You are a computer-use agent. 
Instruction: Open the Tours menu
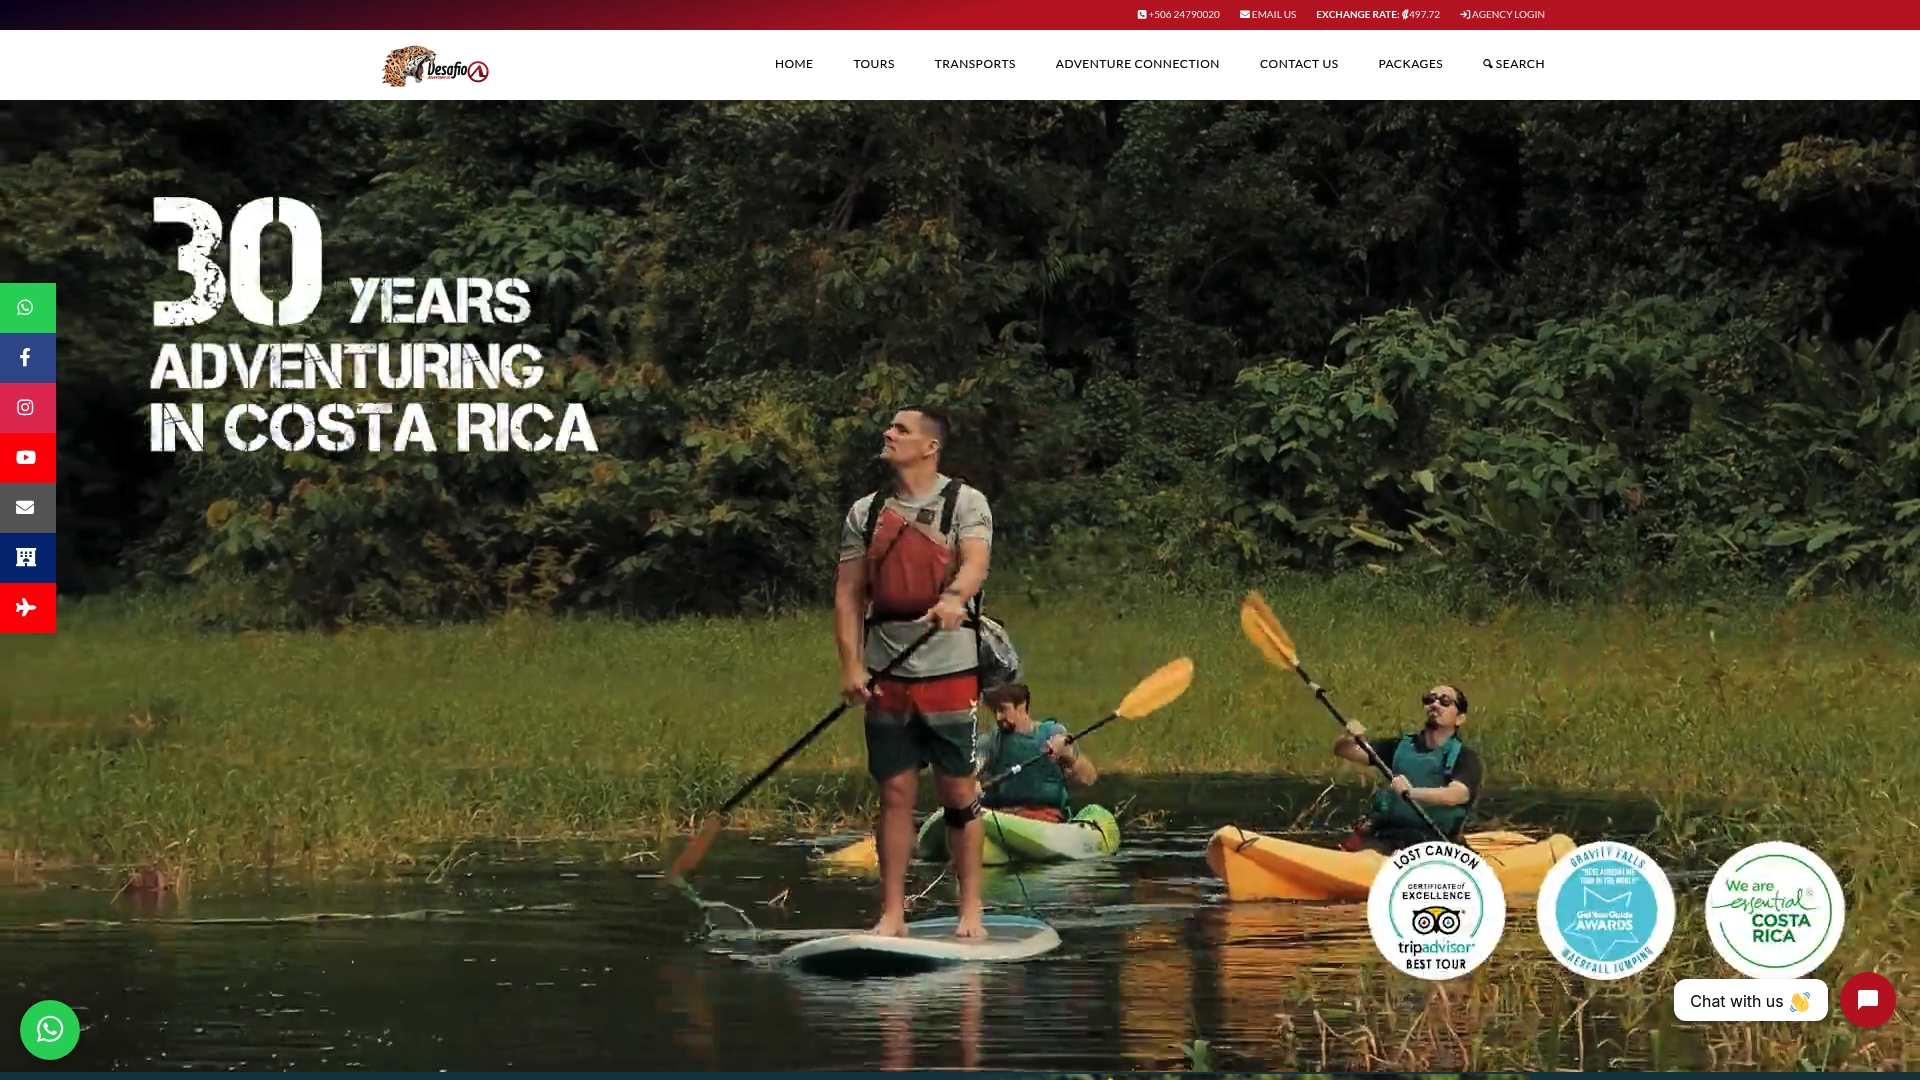874,64
